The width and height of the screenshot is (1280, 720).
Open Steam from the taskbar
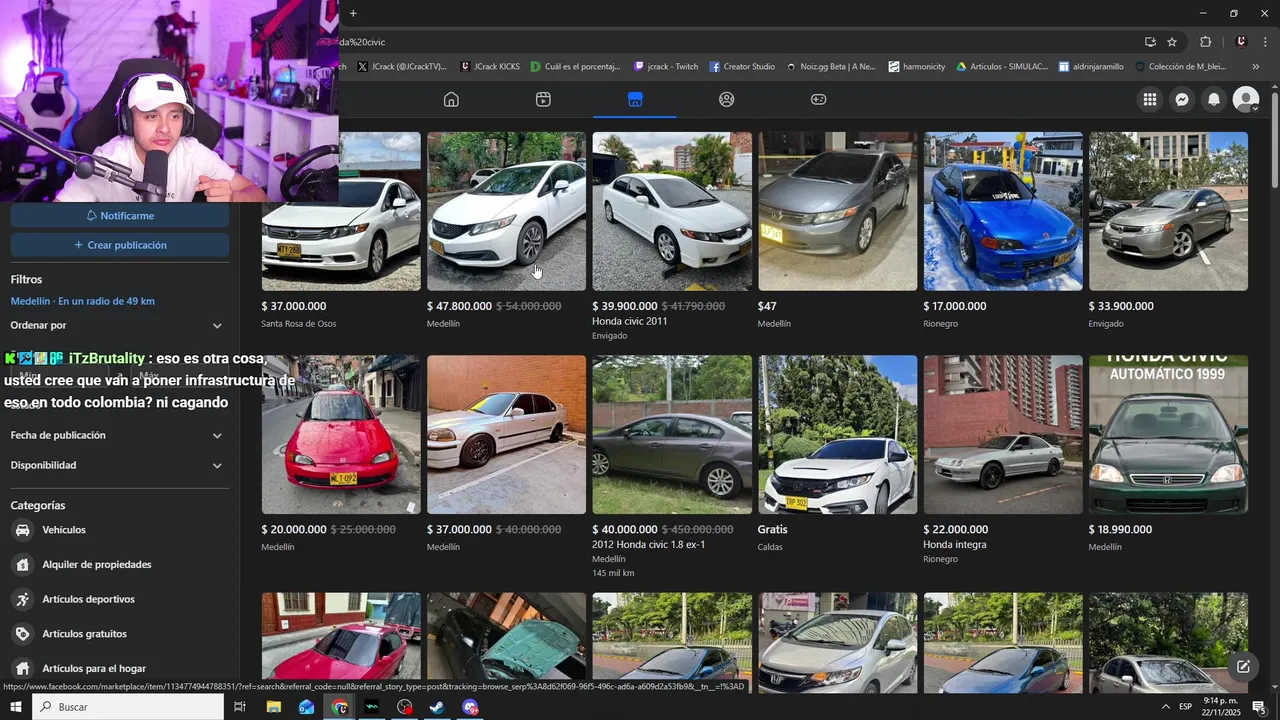point(437,707)
